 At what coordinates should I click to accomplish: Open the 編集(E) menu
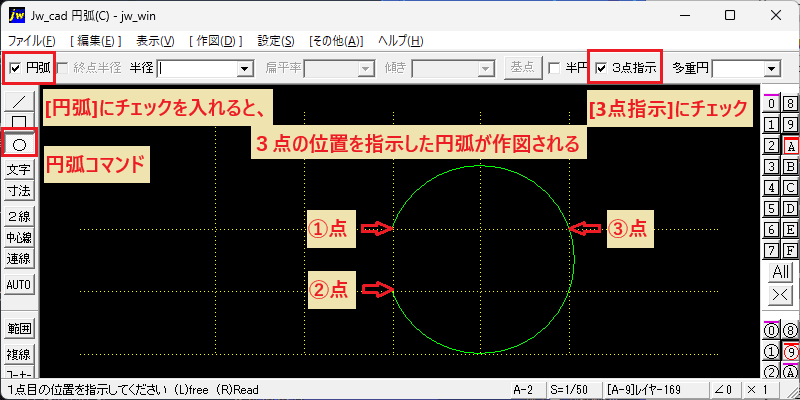click(x=95, y=41)
